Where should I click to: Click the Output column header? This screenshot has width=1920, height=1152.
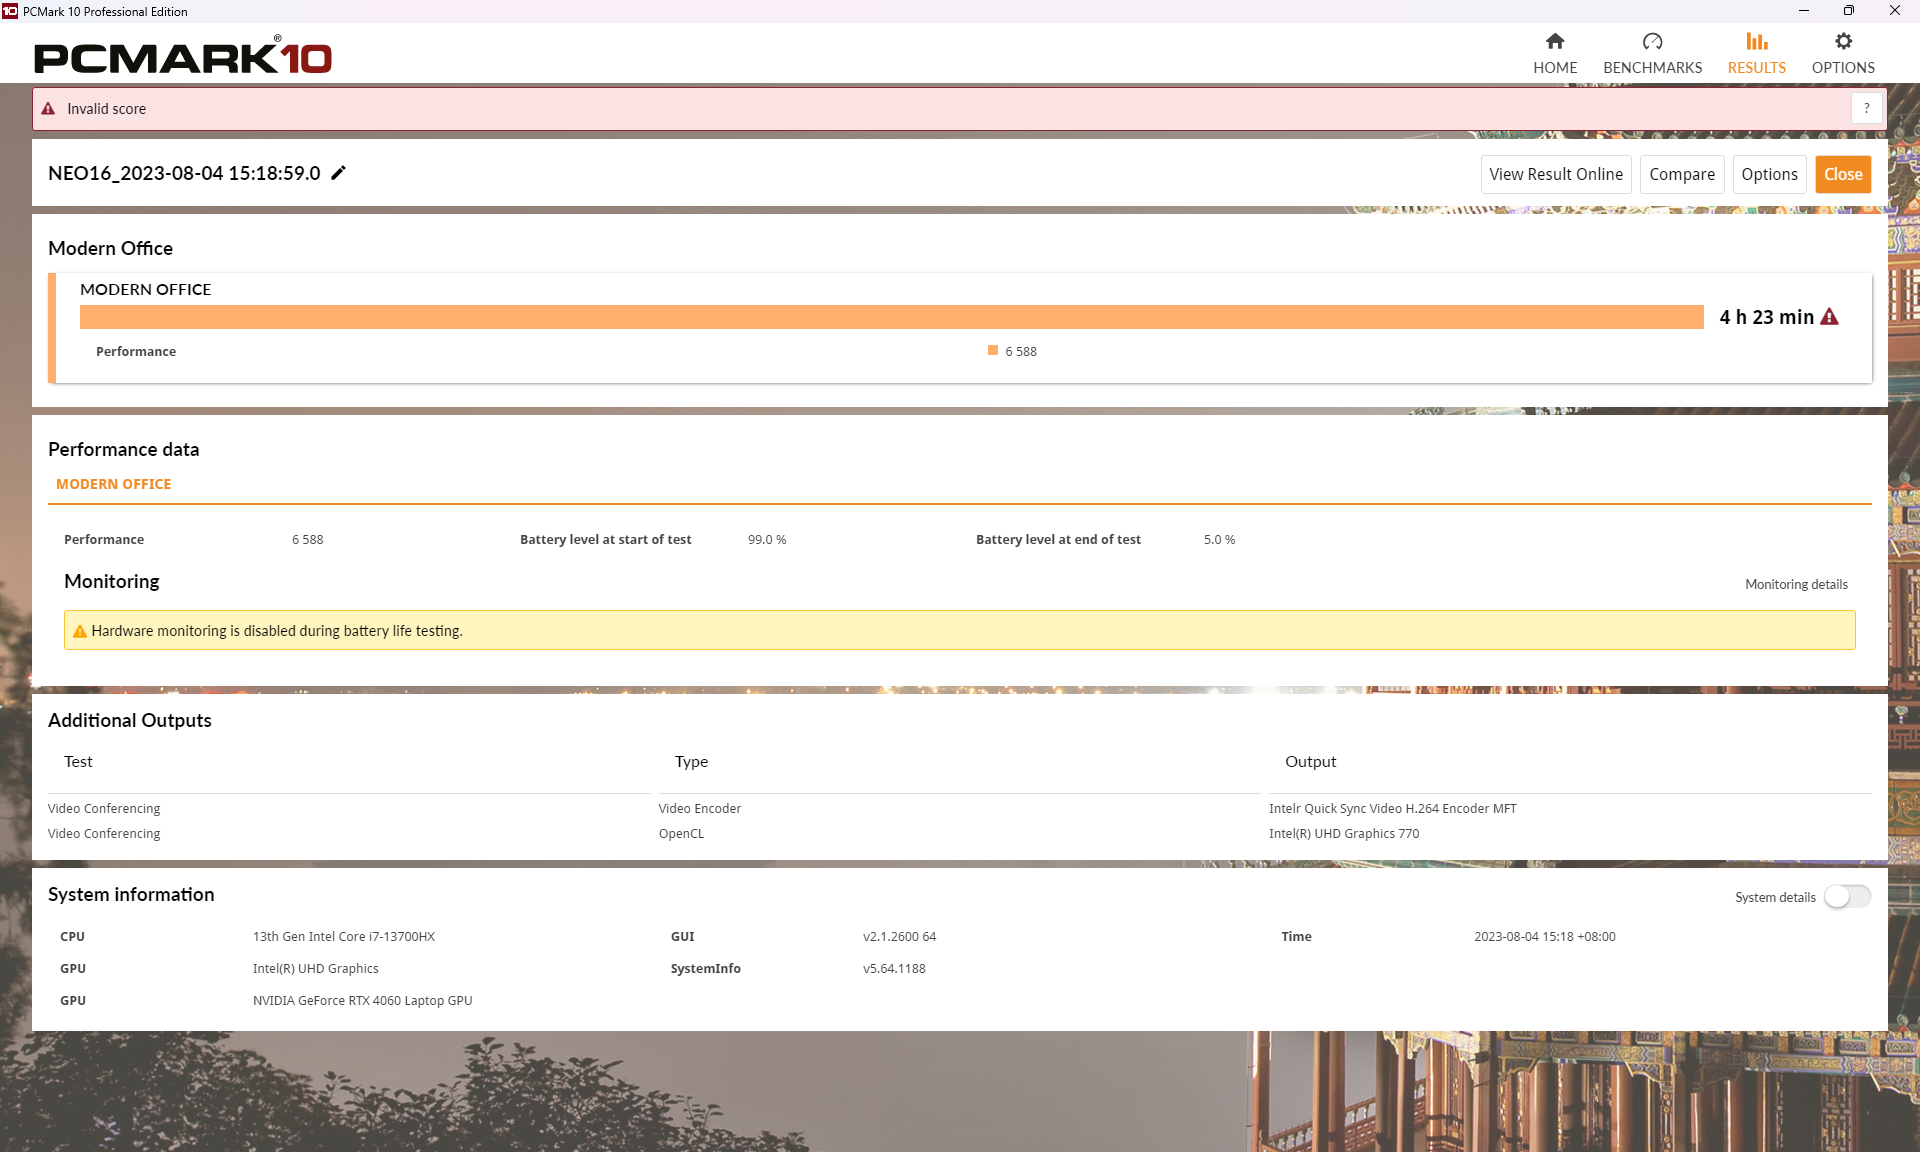[x=1310, y=762]
